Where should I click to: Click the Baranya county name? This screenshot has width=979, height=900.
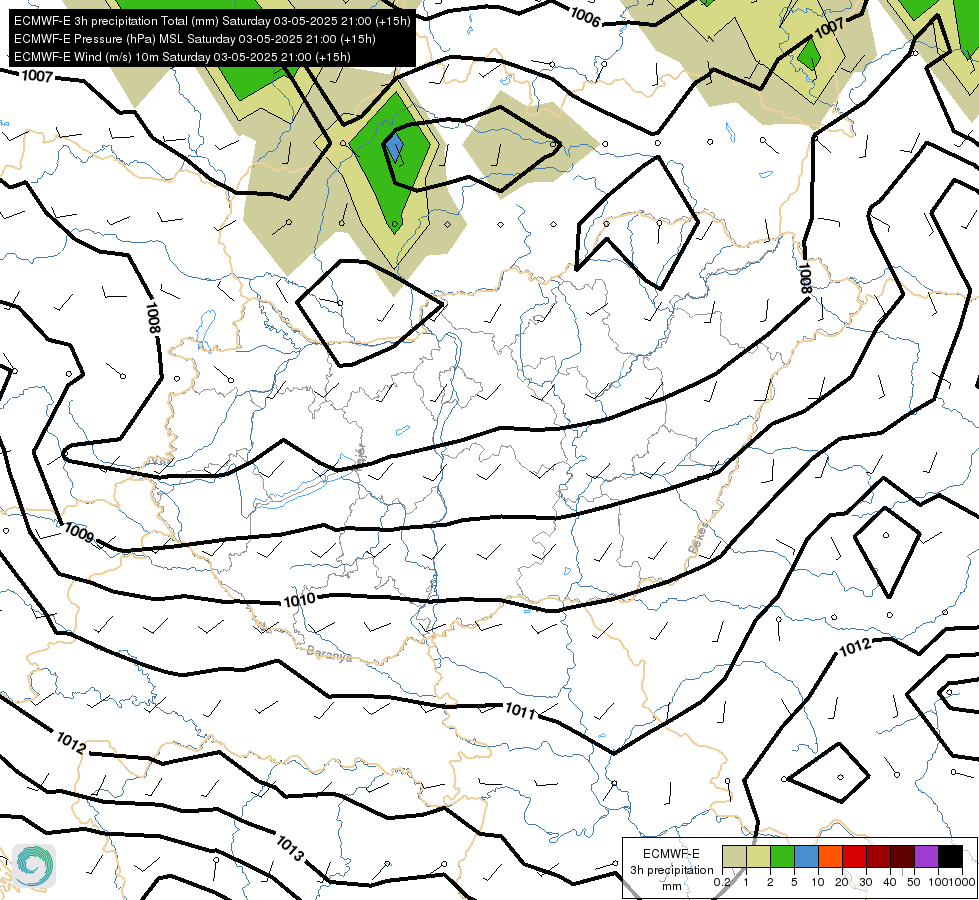point(329,654)
